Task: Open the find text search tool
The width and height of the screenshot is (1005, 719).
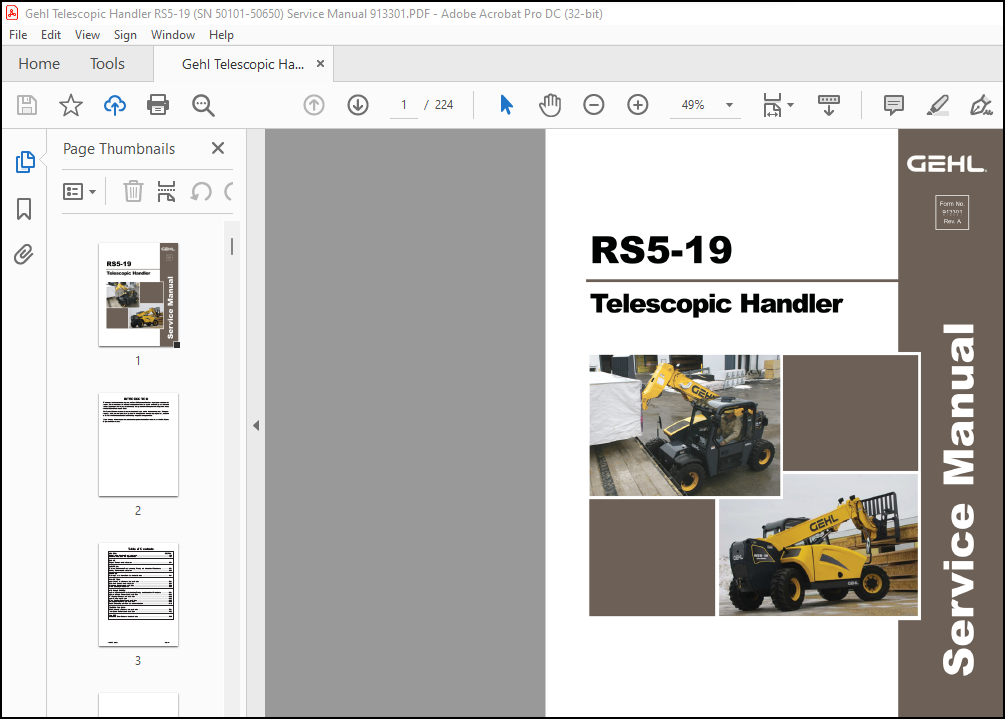Action: tap(203, 105)
